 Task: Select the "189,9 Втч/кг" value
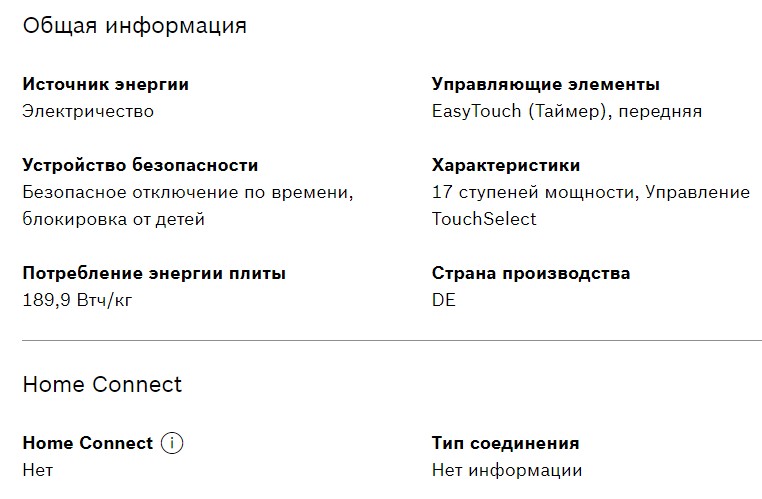[77, 299]
